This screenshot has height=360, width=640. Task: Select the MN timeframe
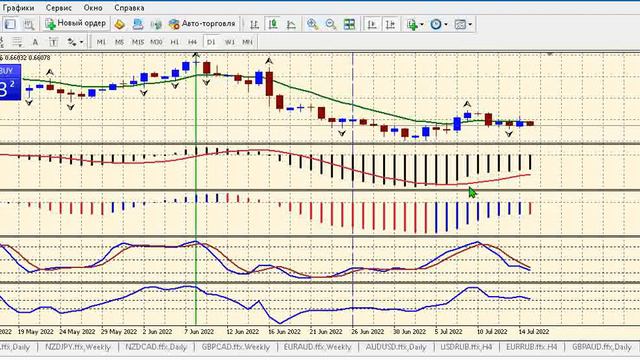click(247, 42)
